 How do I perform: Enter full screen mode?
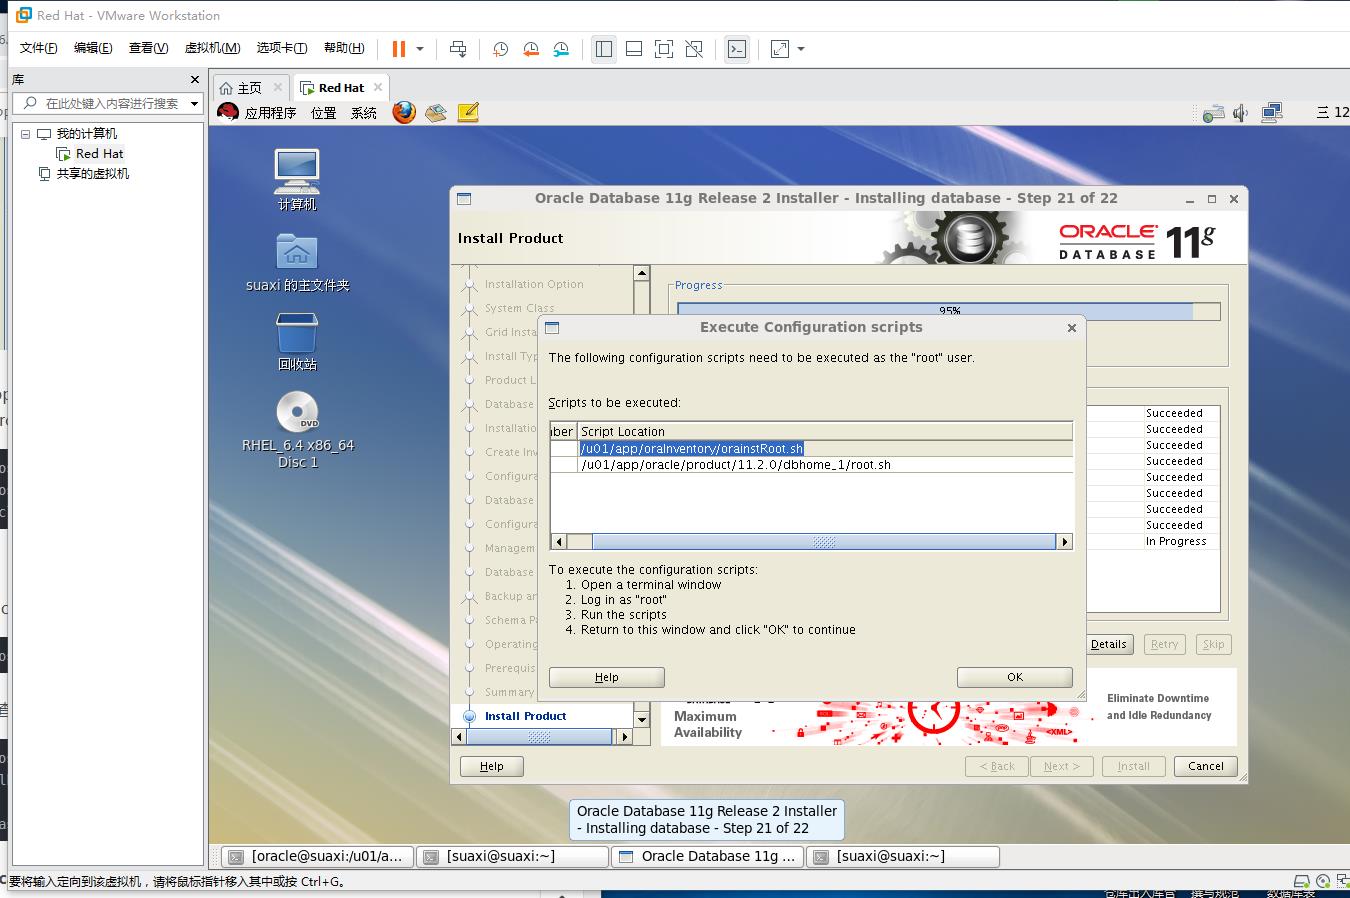664,48
